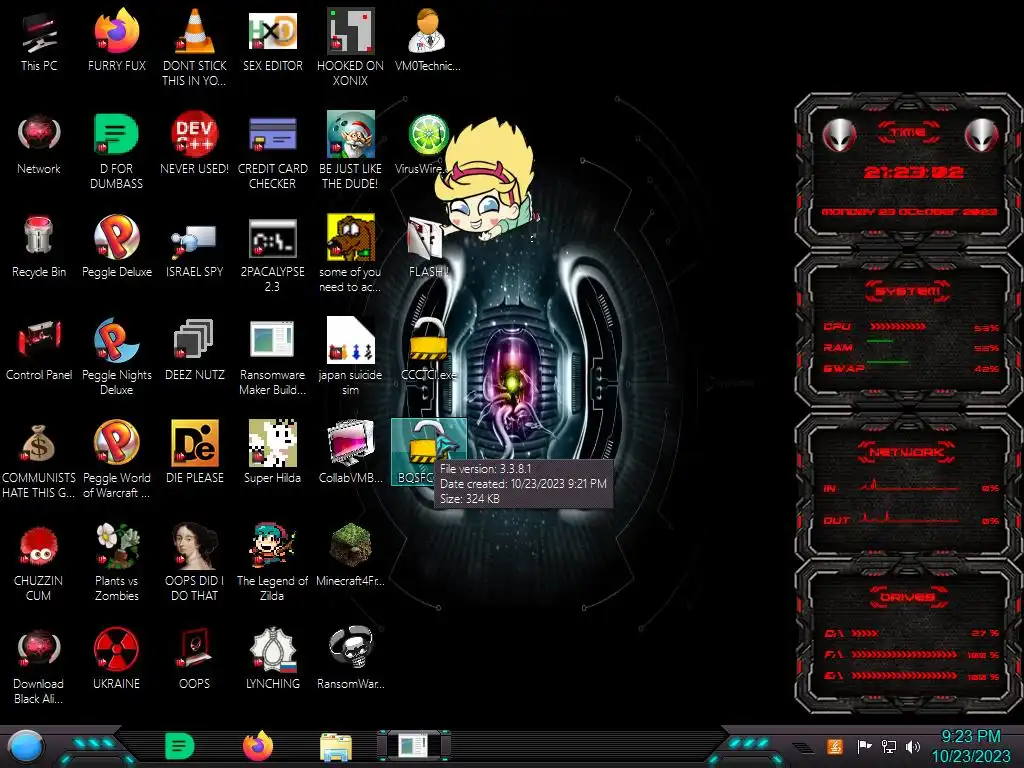
Task: Open the Java tray icon
Action: 835,746
